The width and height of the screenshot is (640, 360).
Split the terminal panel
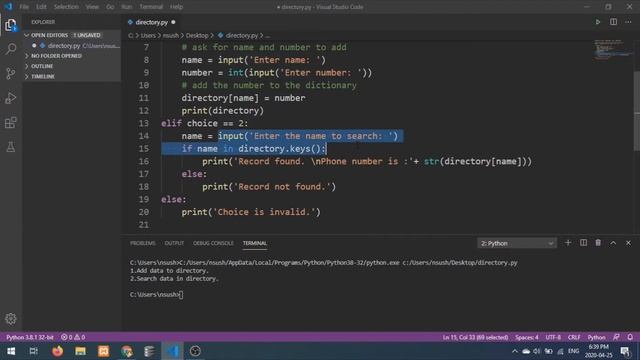(583, 243)
